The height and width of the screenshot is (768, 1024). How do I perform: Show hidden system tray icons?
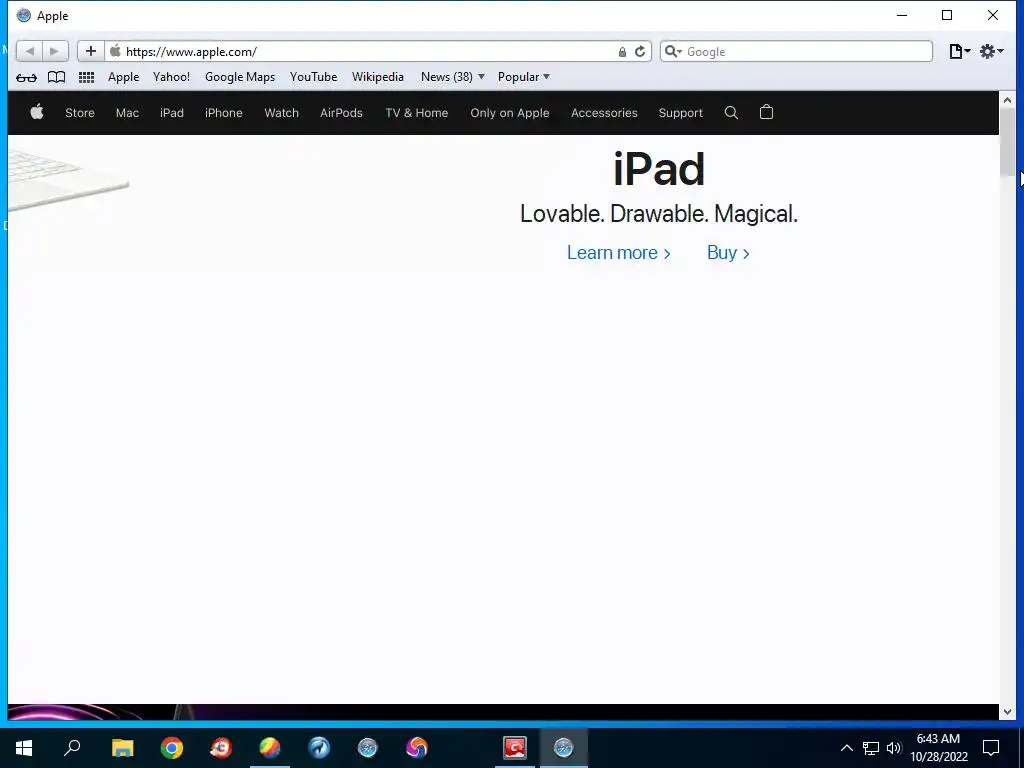[x=846, y=748]
